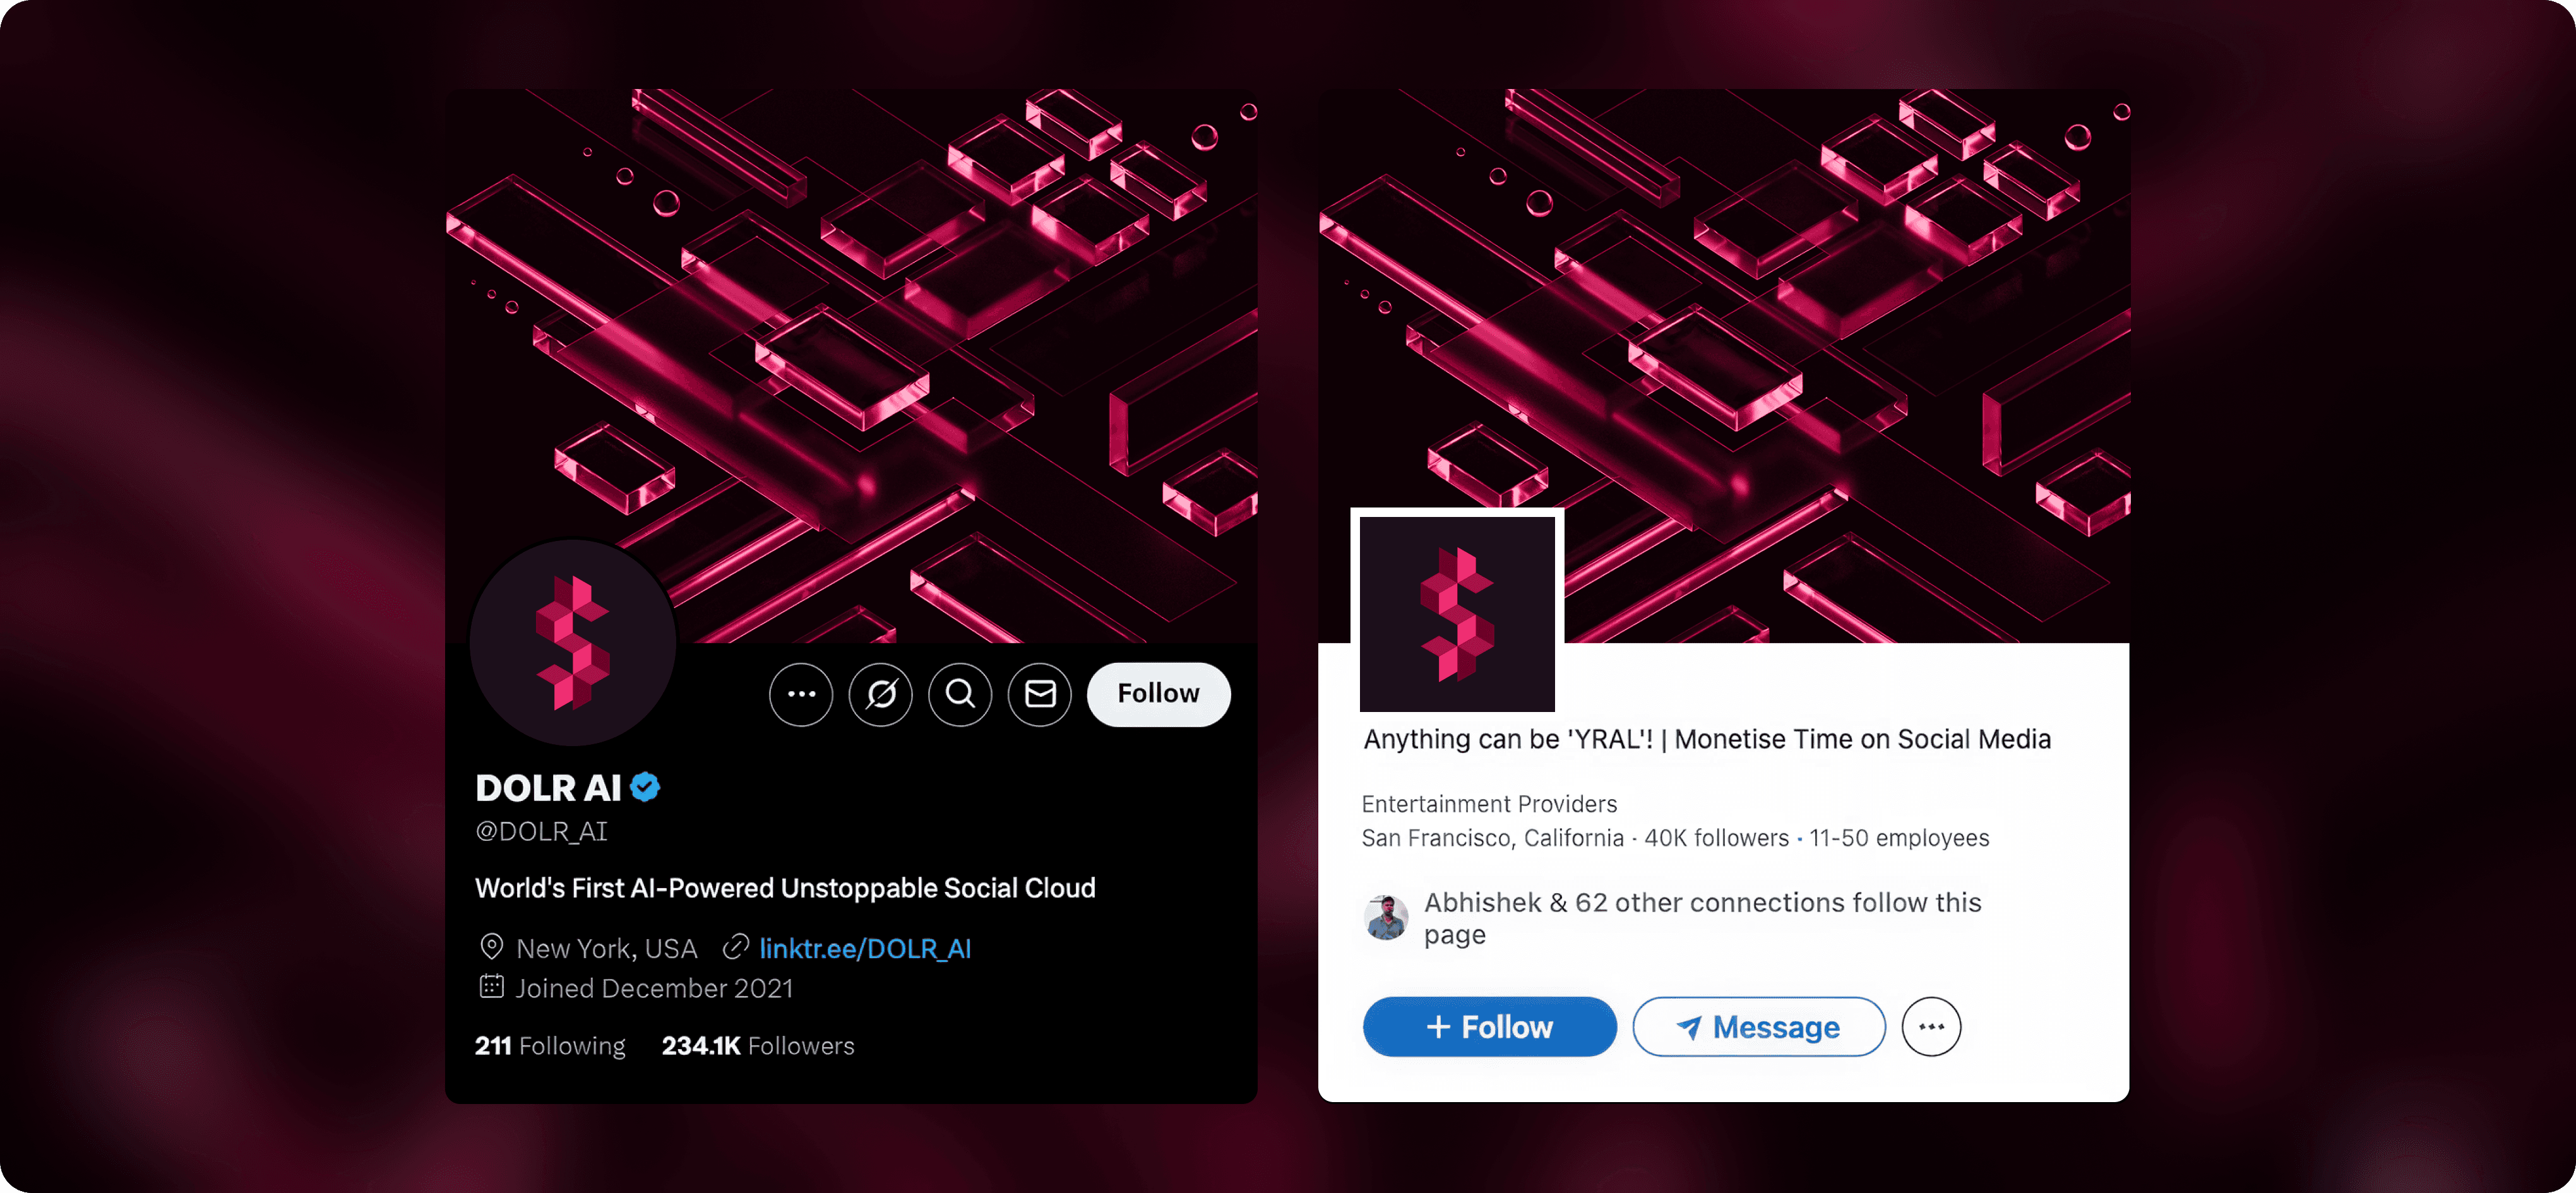Click the New York, USA location pin icon
The width and height of the screenshot is (2576, 1193).
coord(491,946)
